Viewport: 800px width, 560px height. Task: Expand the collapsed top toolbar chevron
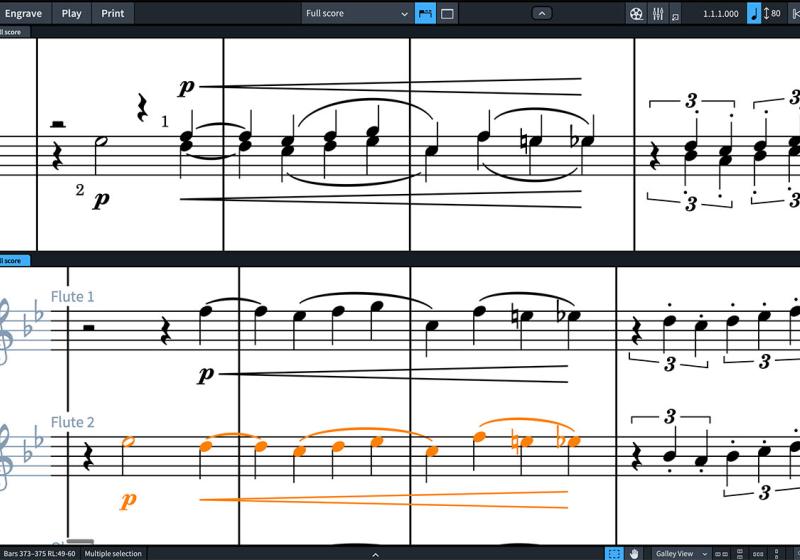tap(541, 13)
